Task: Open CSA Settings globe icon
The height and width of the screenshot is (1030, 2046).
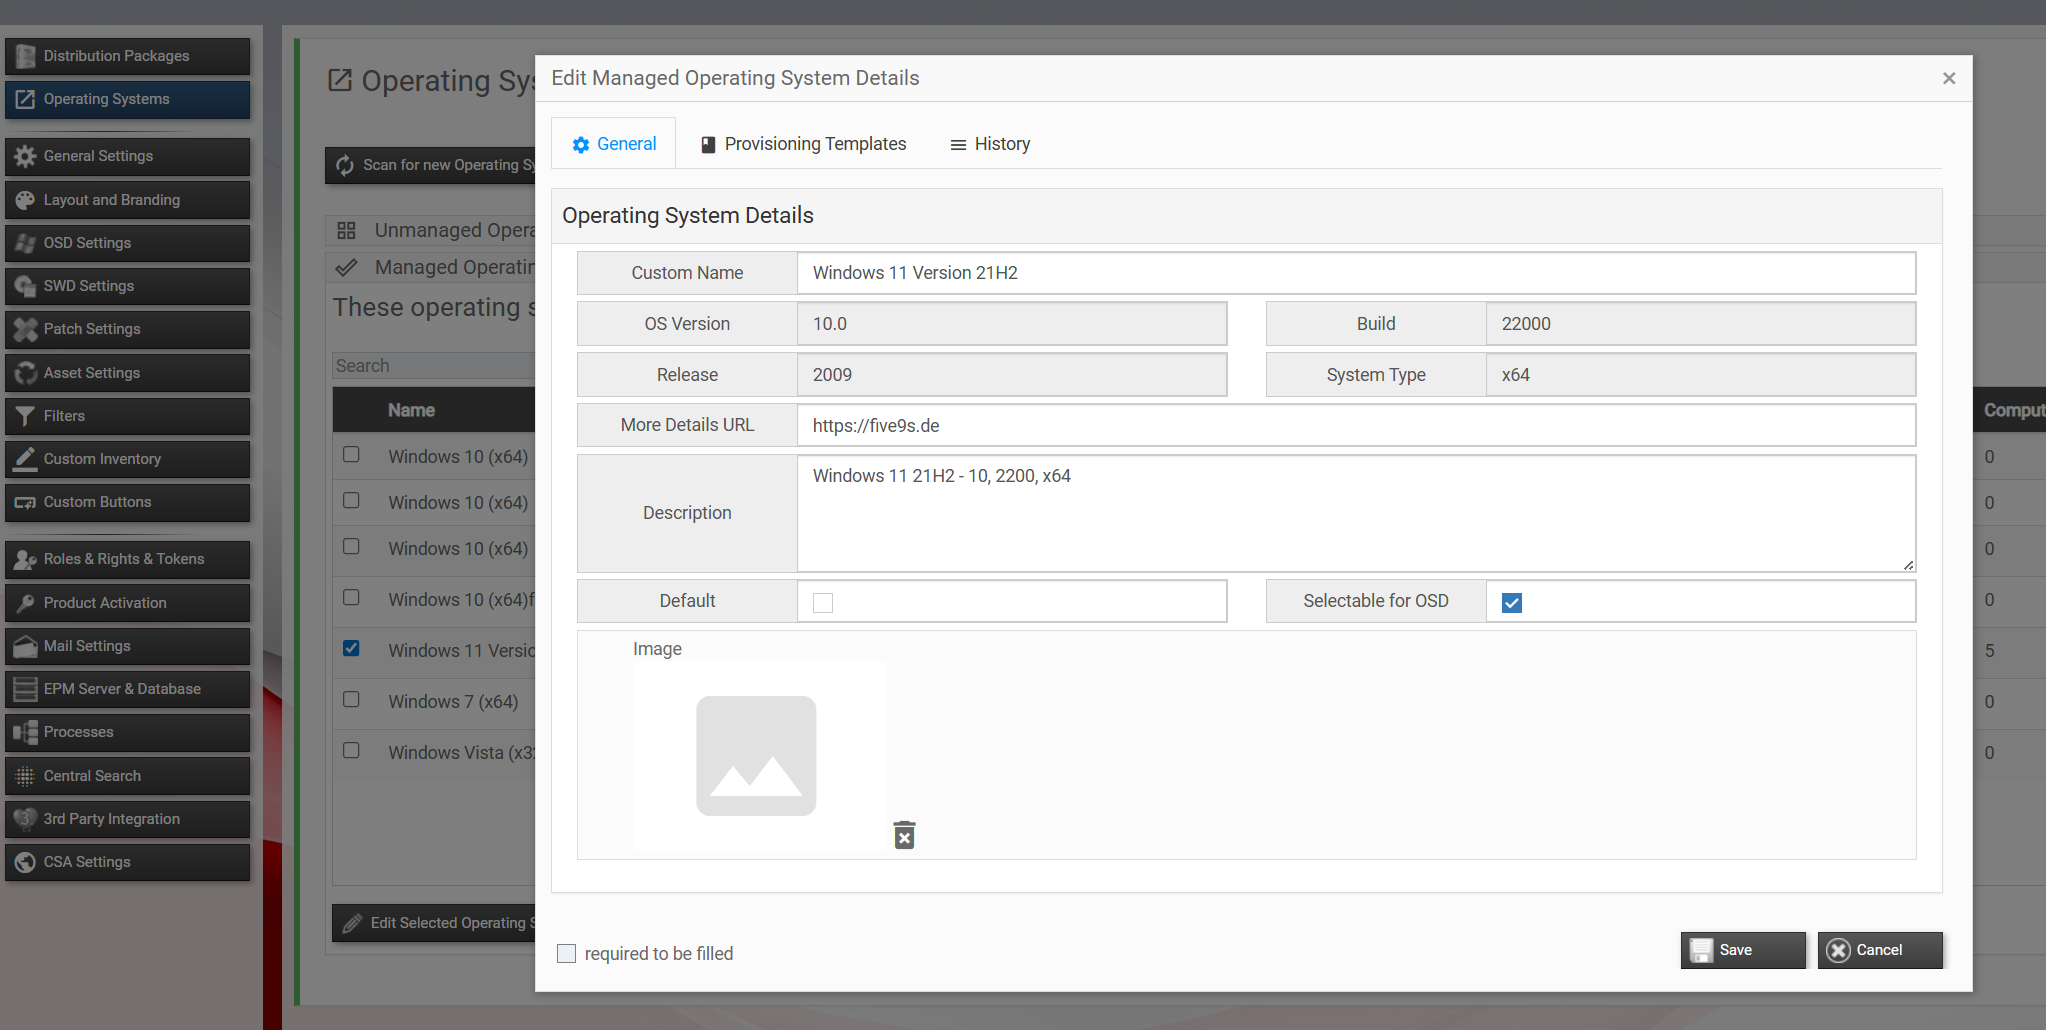Action: 25,862
